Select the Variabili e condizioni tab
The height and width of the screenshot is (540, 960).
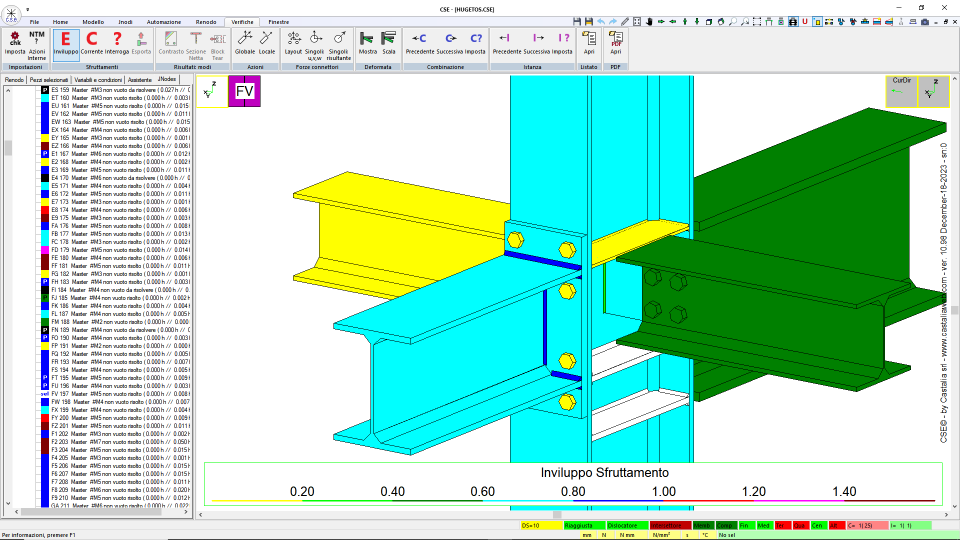point(98,80)
